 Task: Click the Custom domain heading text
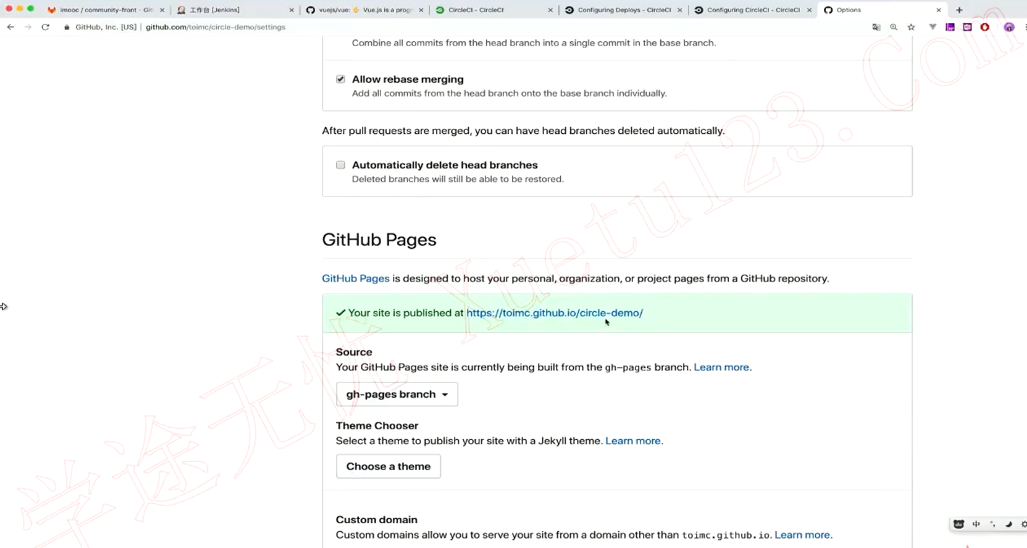pyautogui.click(x=377, y=520)
